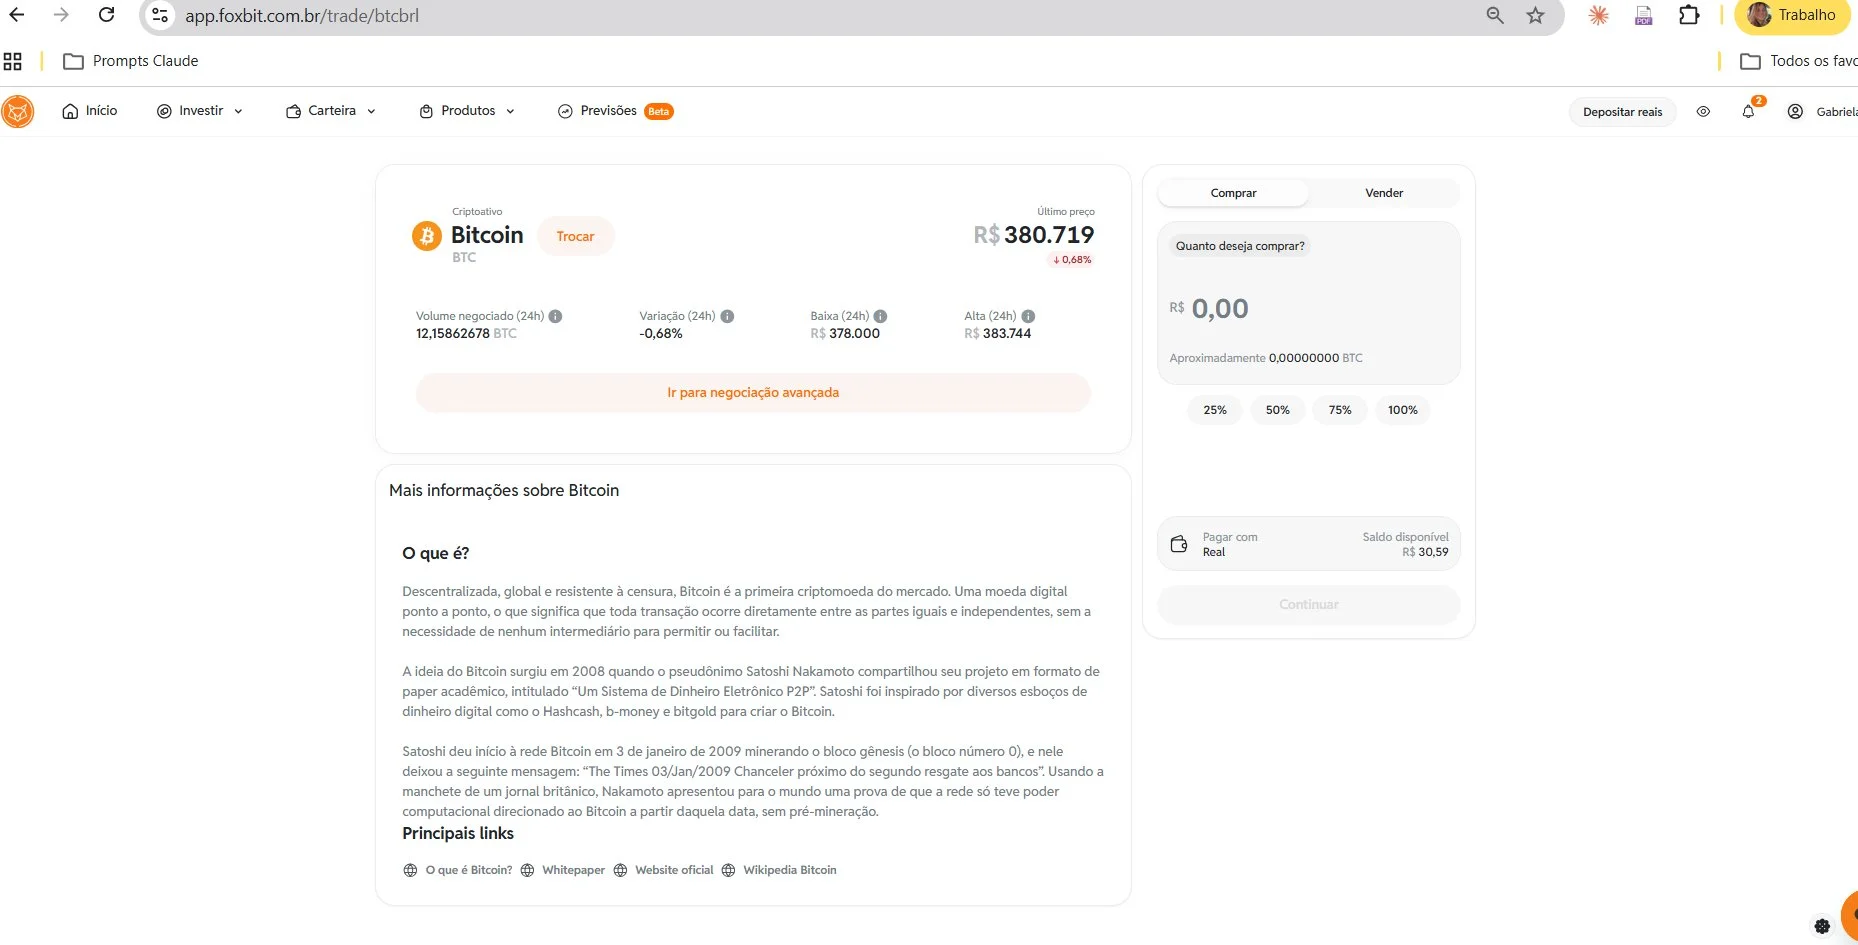Click globe icon beside Whitepaper
Viewport: 1858px width, 945px height.
tap(527, 870)
